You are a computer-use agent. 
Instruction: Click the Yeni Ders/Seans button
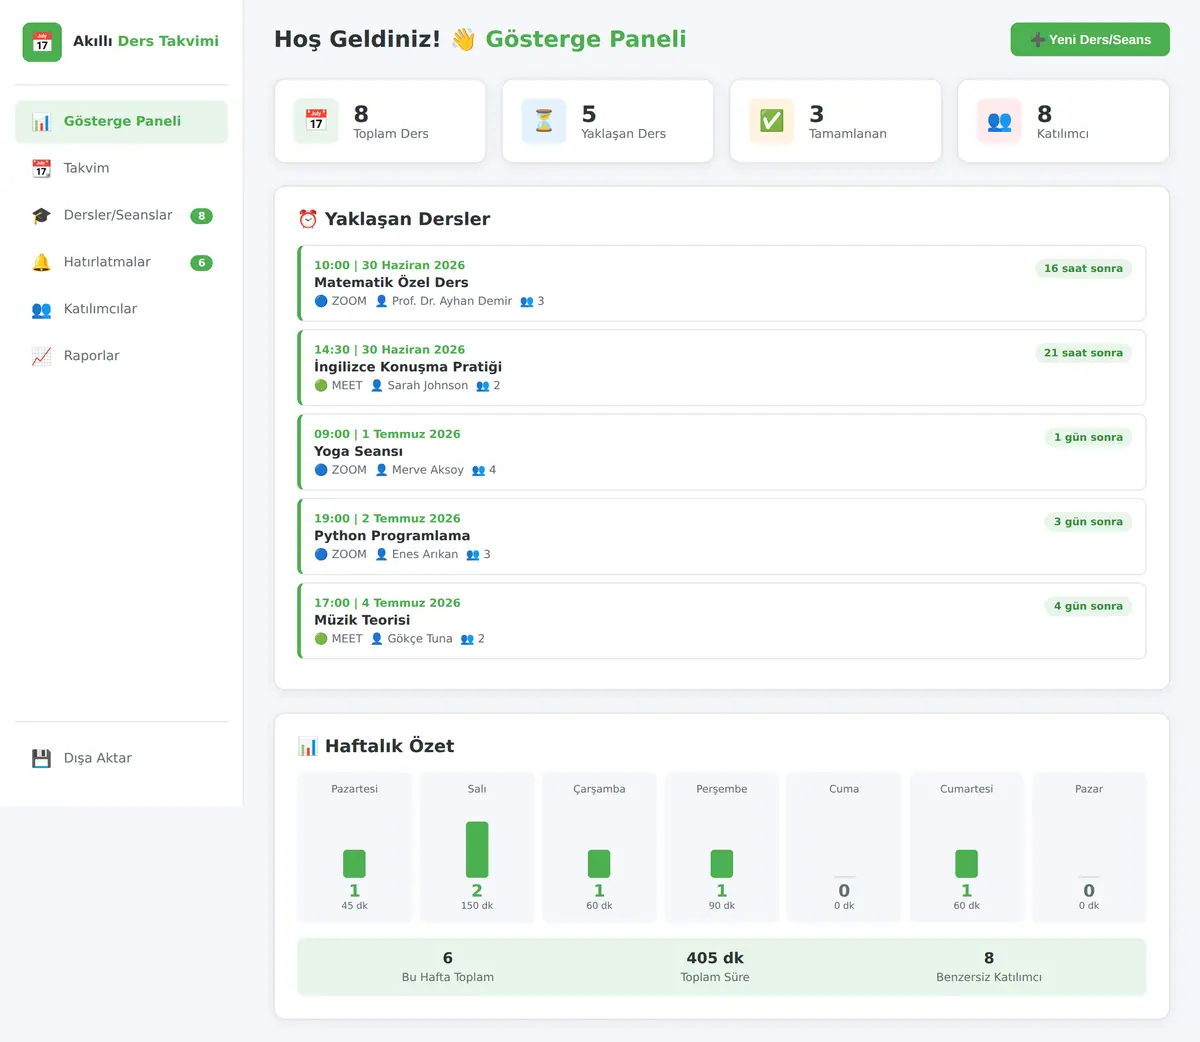click(1090, 40)
